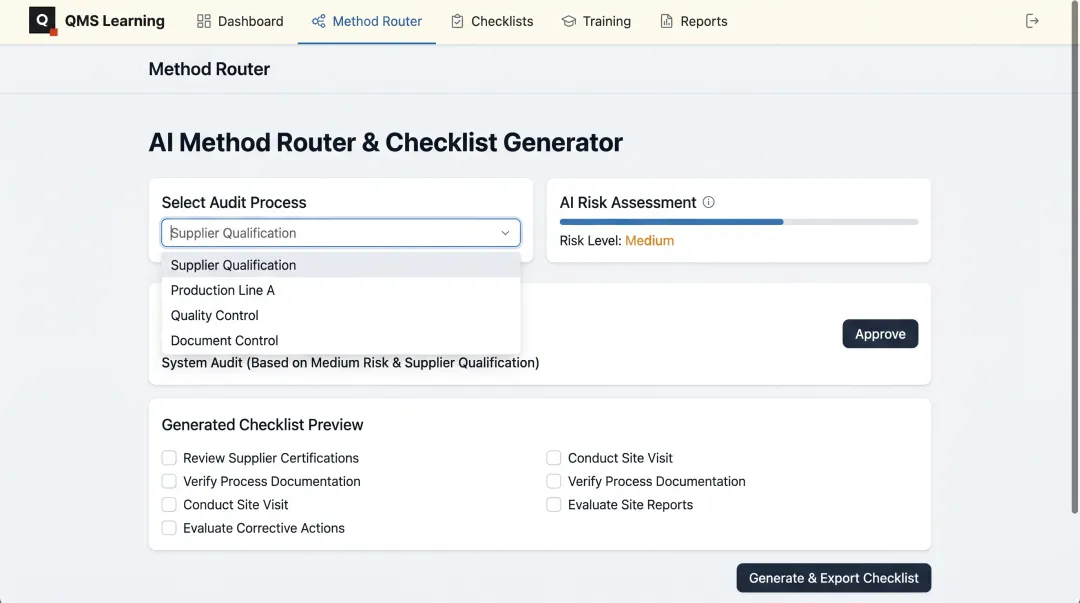Tick left column Conduct Site Visit

click(x=169, y=504)
